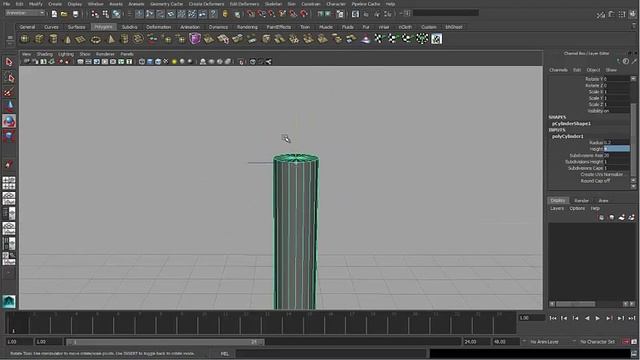This screenshot has height=360, width=640.
Task: Toggle Use All Lights yellow bulb icon
Action: pos(174,62)
